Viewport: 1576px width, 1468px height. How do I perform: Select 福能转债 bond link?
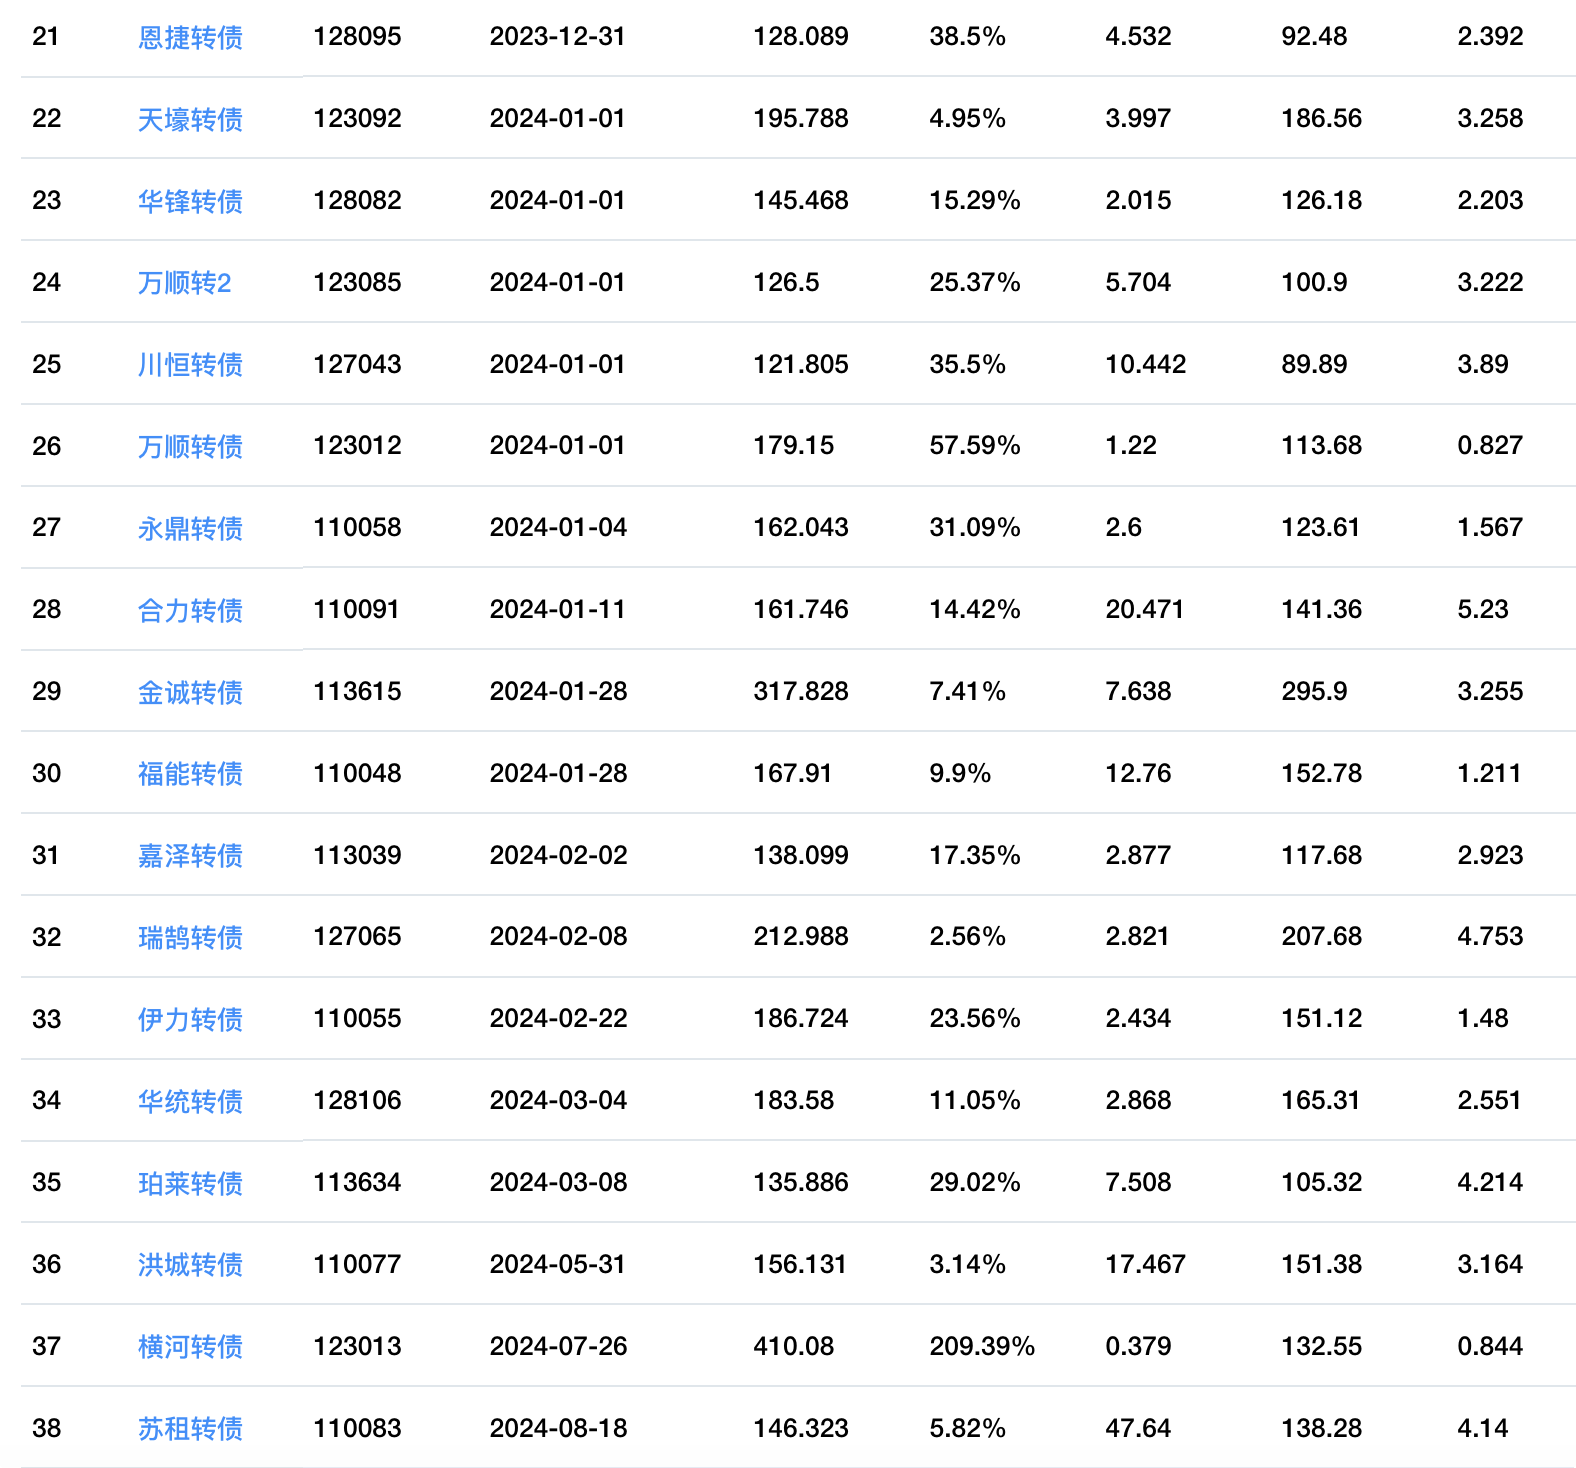point(190,774)
